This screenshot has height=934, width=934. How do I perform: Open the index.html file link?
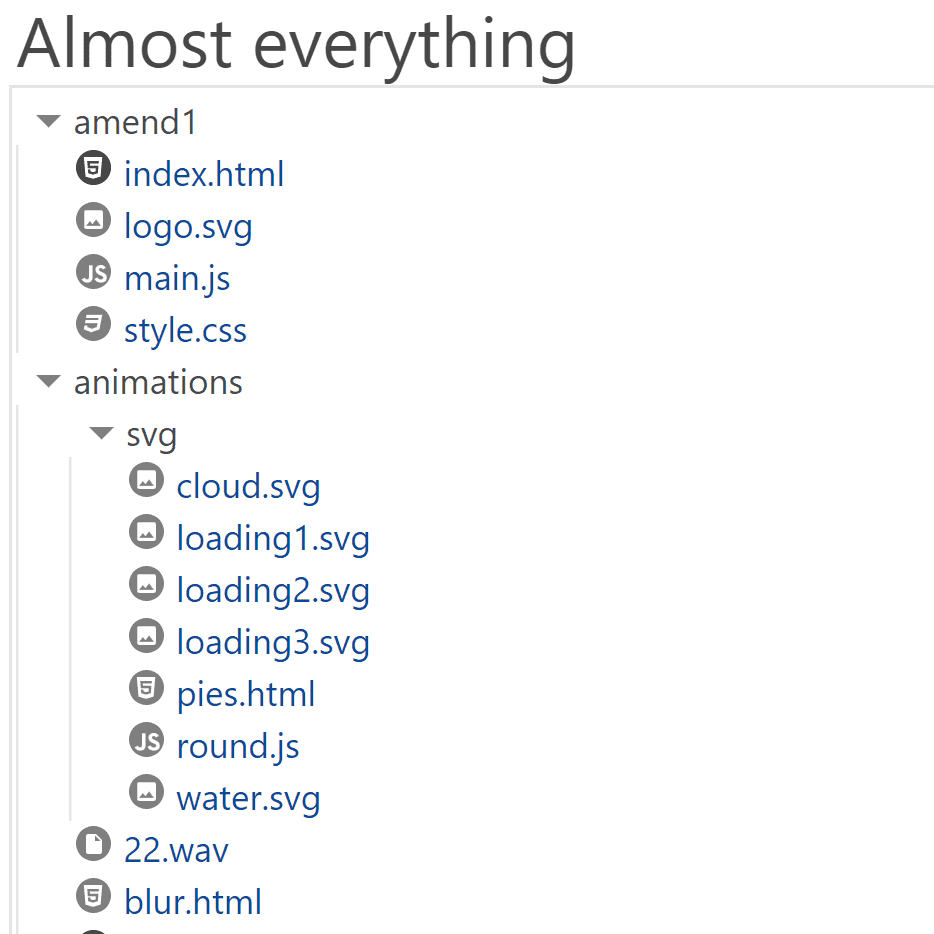coord(204,174)
